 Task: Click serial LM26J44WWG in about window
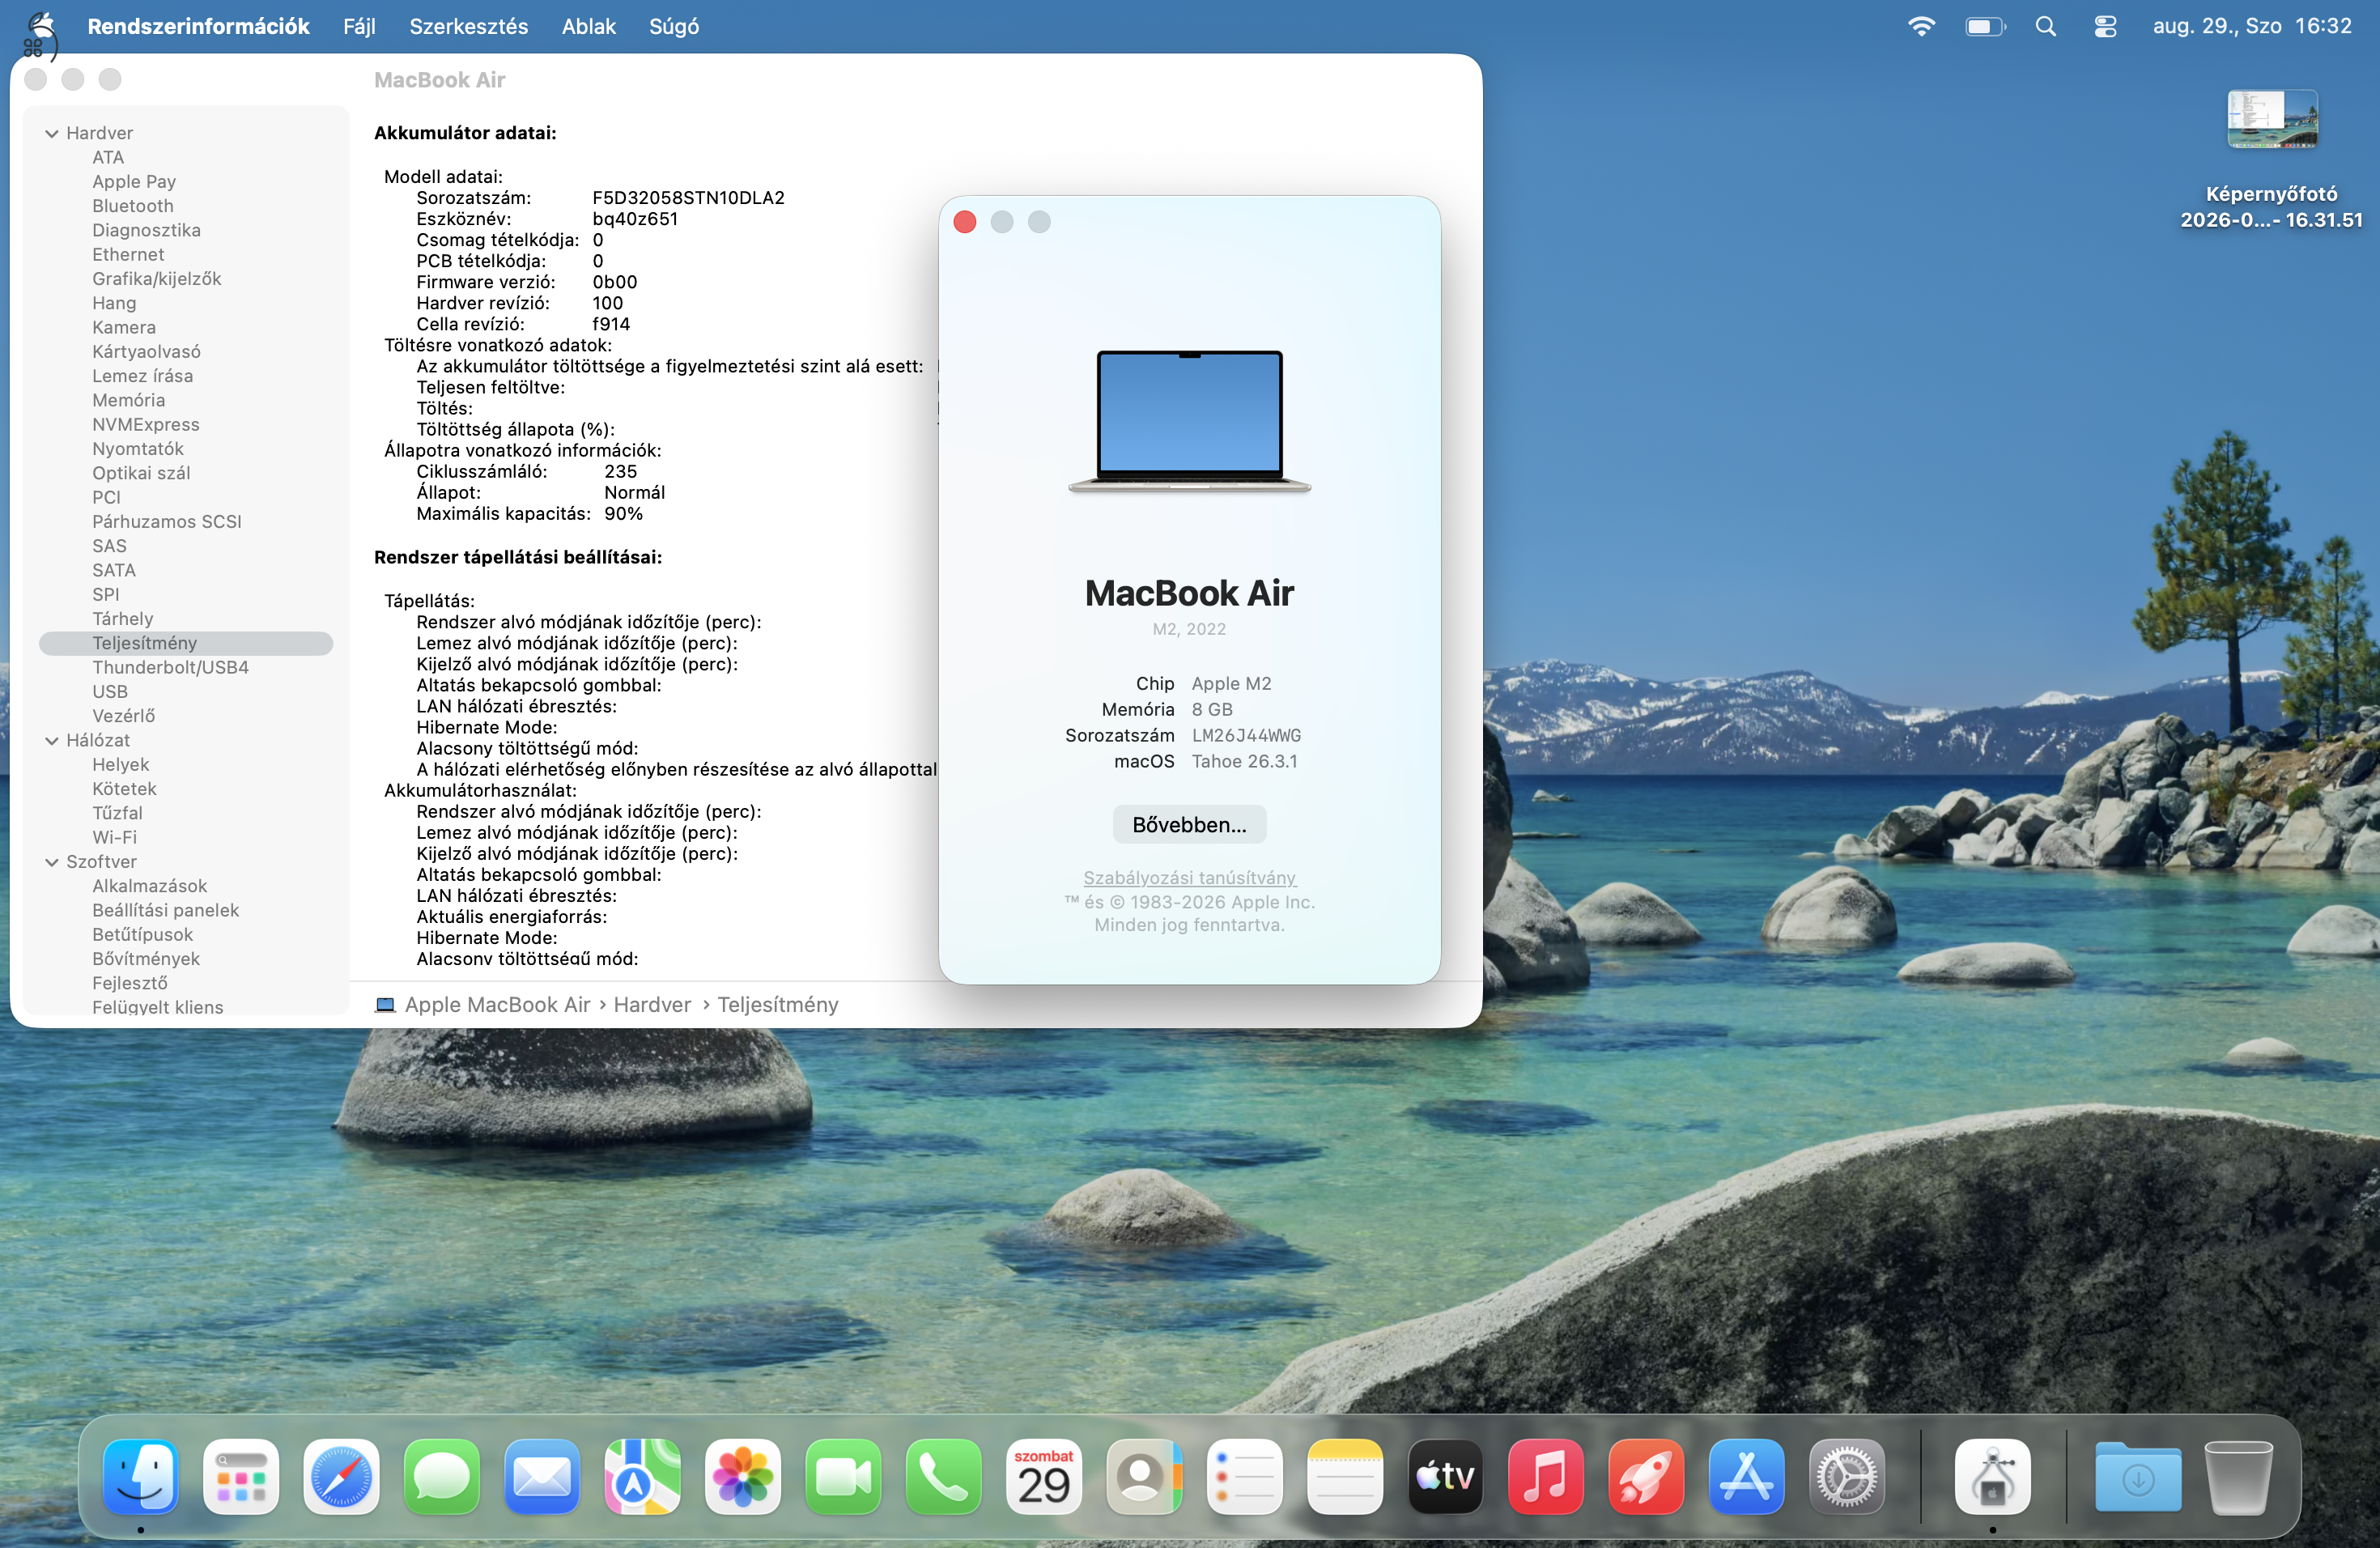(x=1246, y=735)
